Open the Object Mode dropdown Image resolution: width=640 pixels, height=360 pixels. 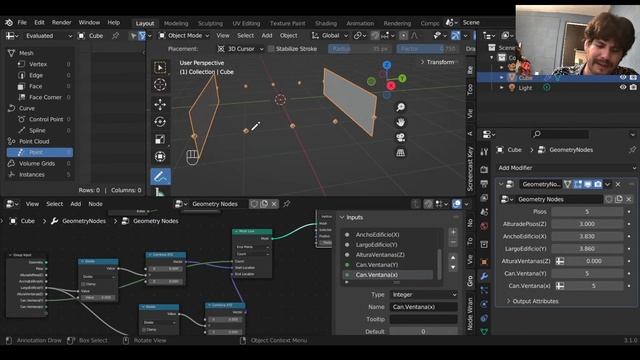pyautogui.click(x=184, y=36)
